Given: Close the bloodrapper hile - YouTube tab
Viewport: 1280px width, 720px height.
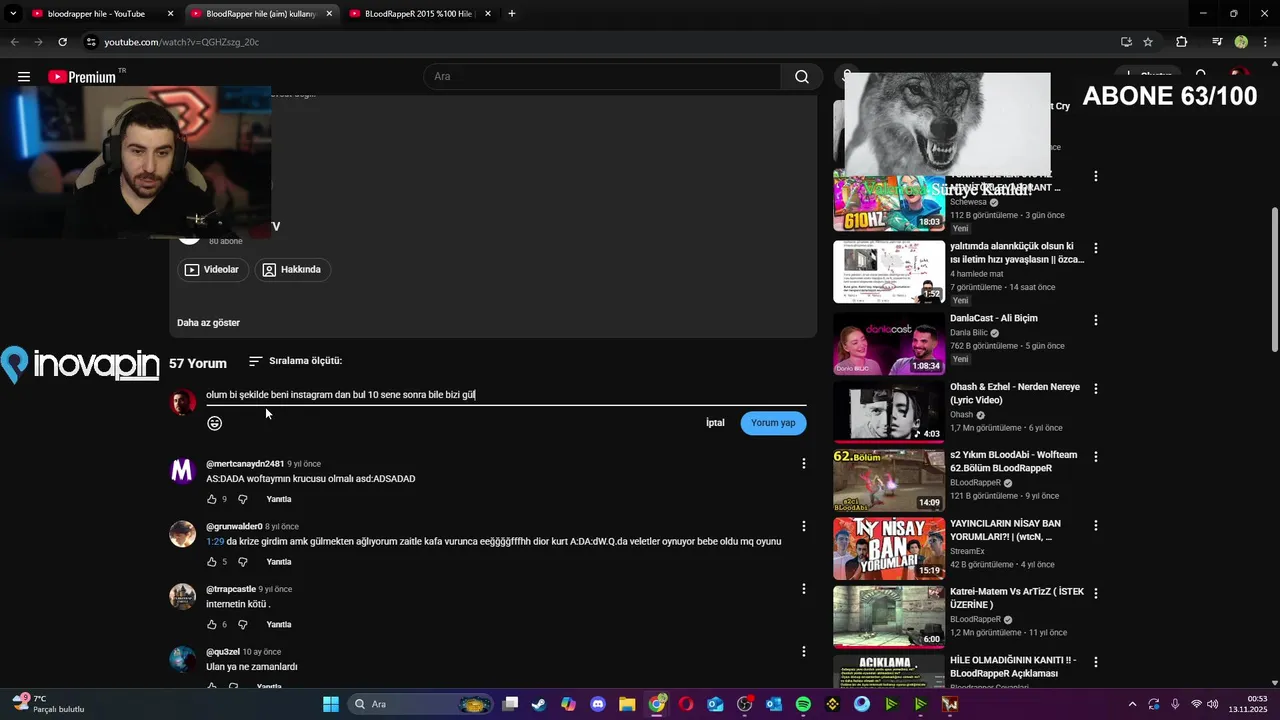Looking at the screenshot, I should (x=170, y=14).
